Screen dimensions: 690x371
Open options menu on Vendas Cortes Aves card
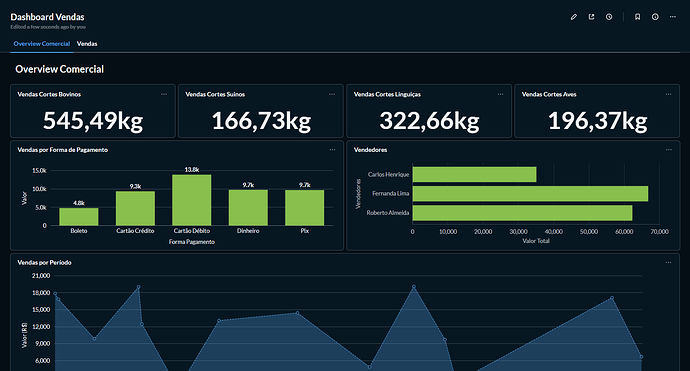(668, 94)
